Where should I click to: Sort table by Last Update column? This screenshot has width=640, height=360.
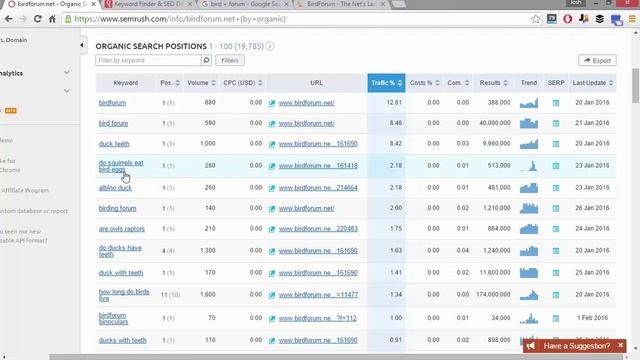tap(593, 83)
